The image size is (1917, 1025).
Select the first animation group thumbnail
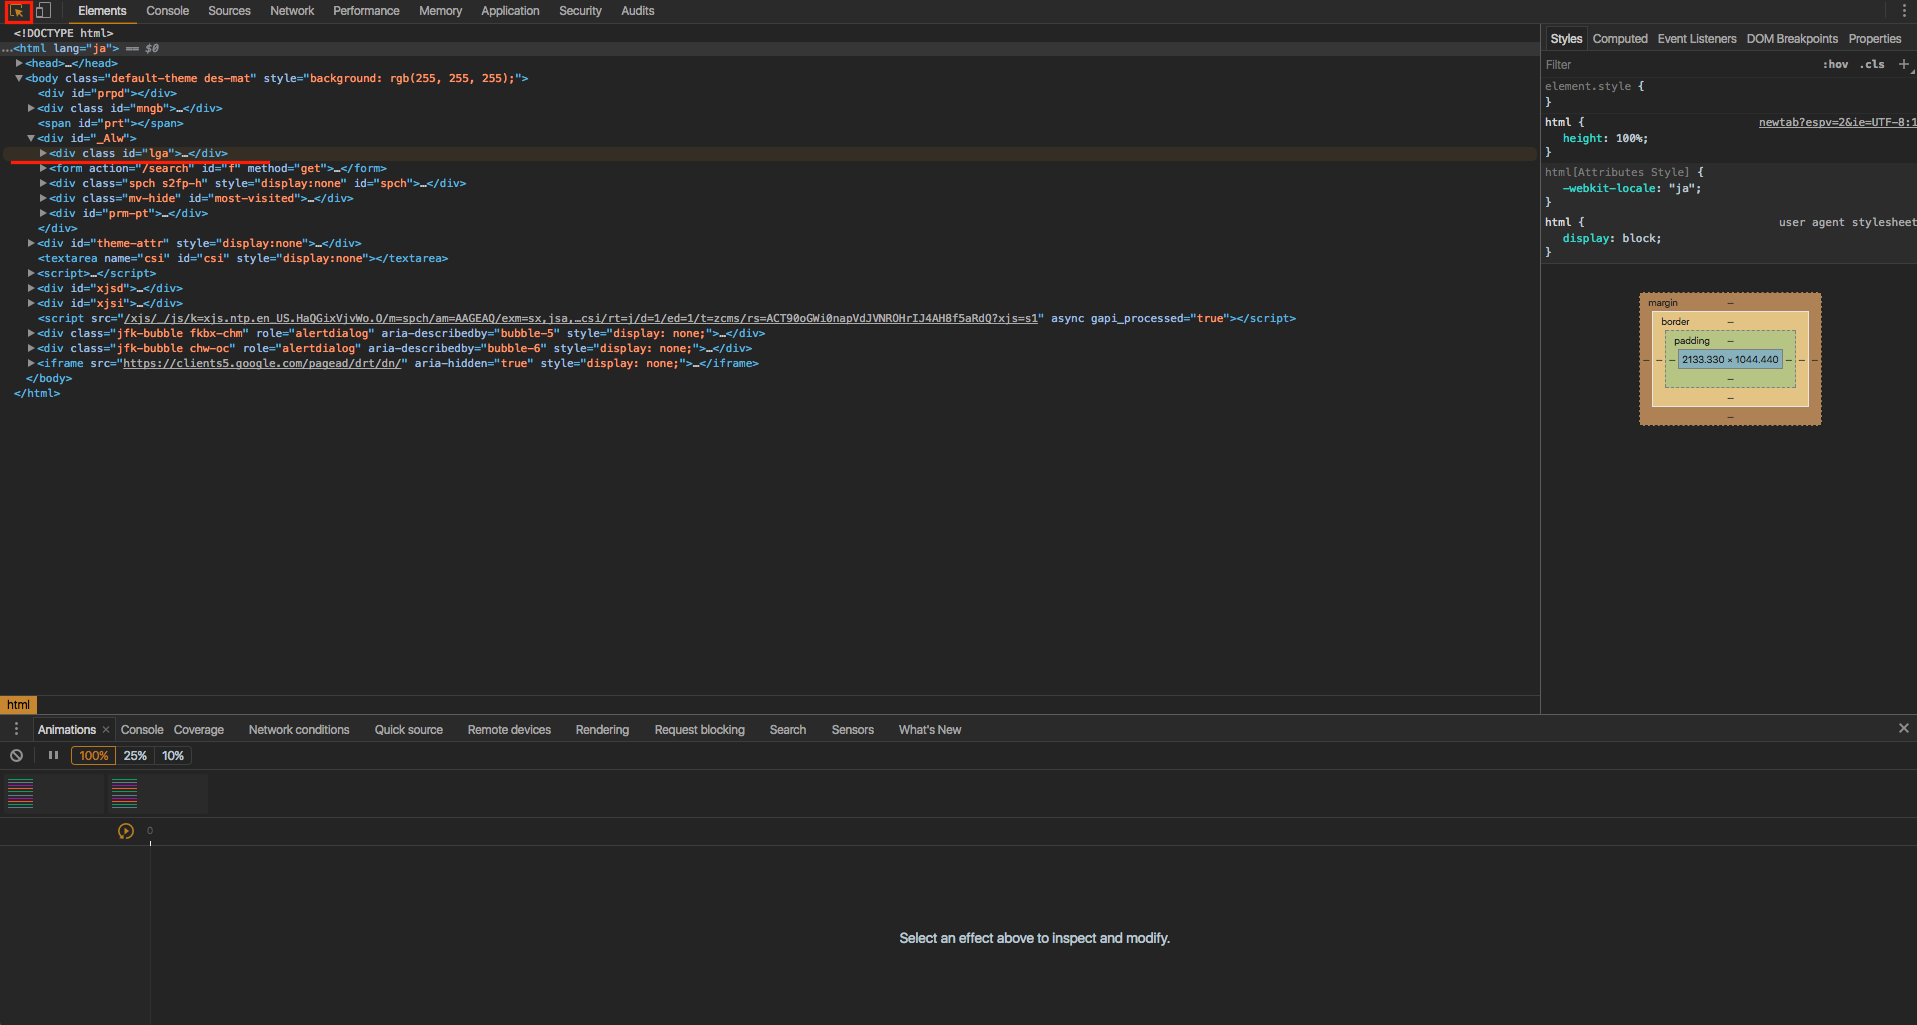54,794
